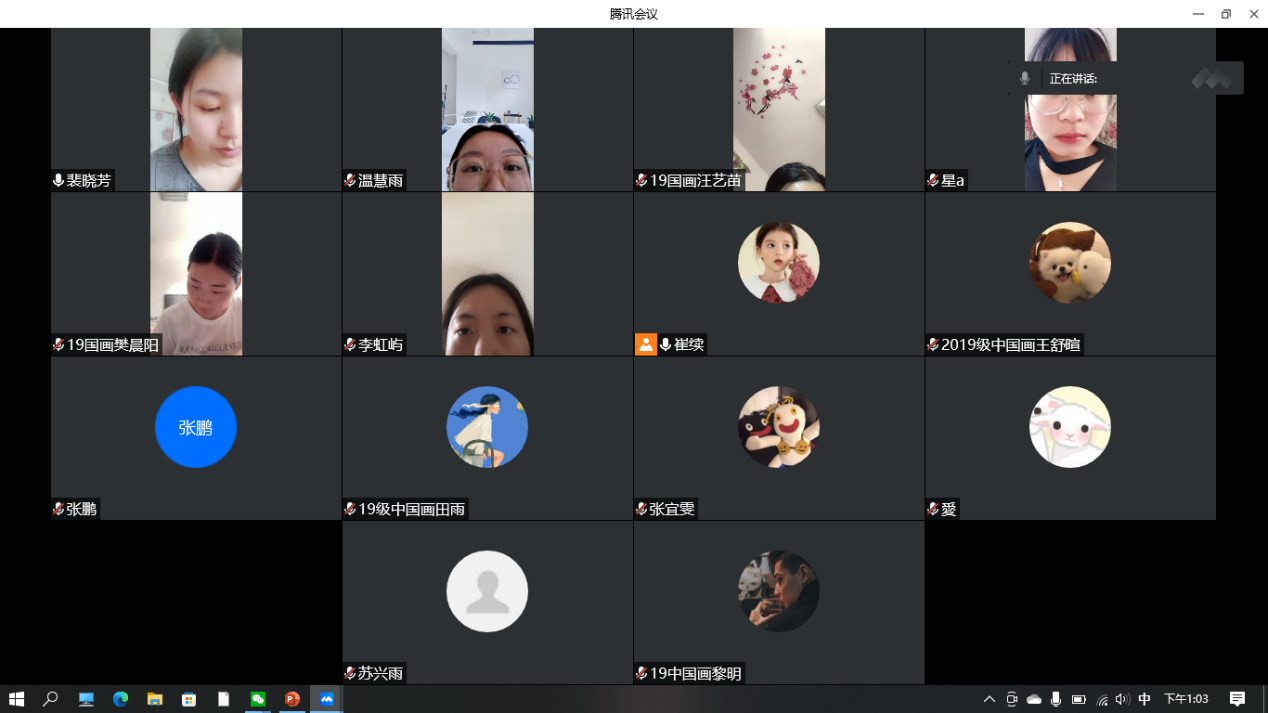Click the microphone icon beside 裴晓芳
This screenshot has width=1268, height=713.
pyautogui.click(x=59, y=180)
